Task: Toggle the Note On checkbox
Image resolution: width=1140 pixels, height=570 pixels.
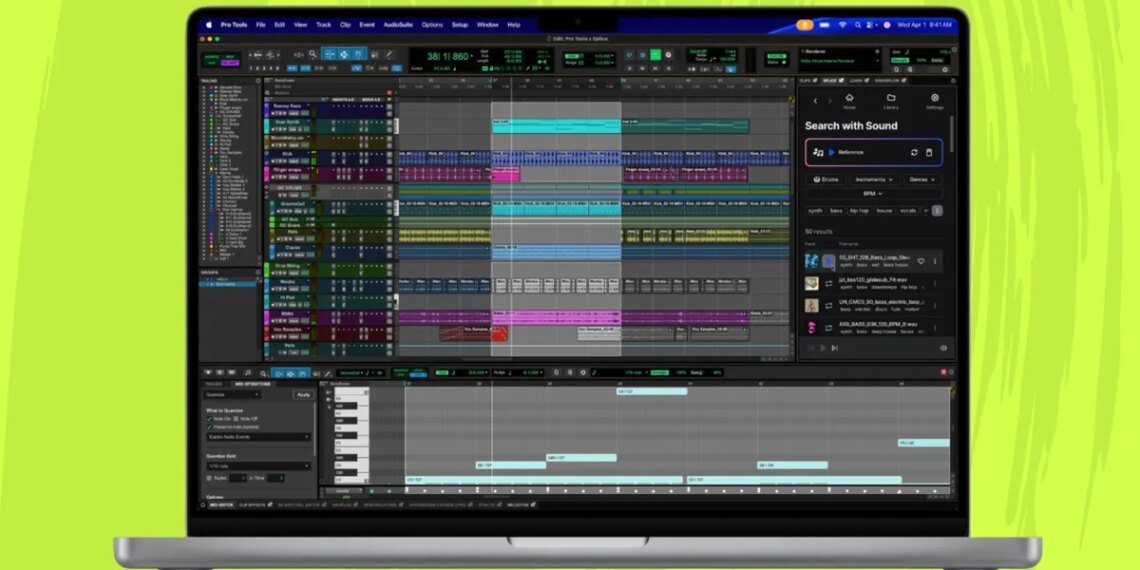Action: pyautogui.click(x=210, y=418)
